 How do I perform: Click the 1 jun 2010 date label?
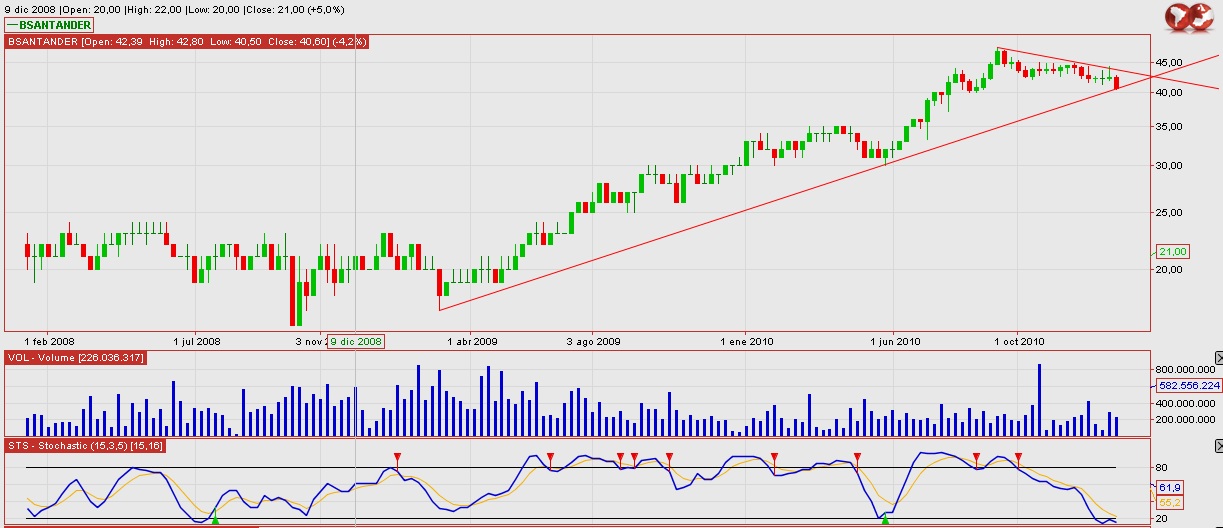tap(896, 341)
